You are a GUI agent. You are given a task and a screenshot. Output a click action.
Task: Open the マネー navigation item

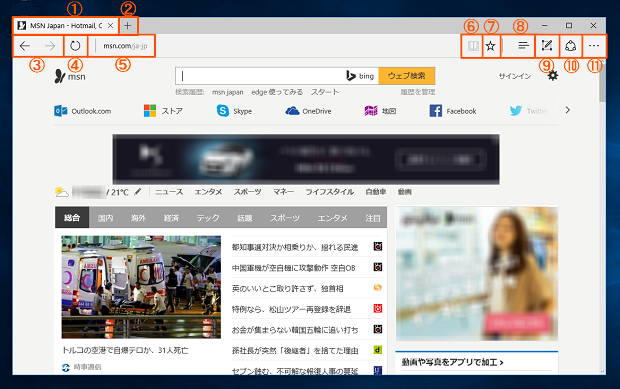(283, 192)
